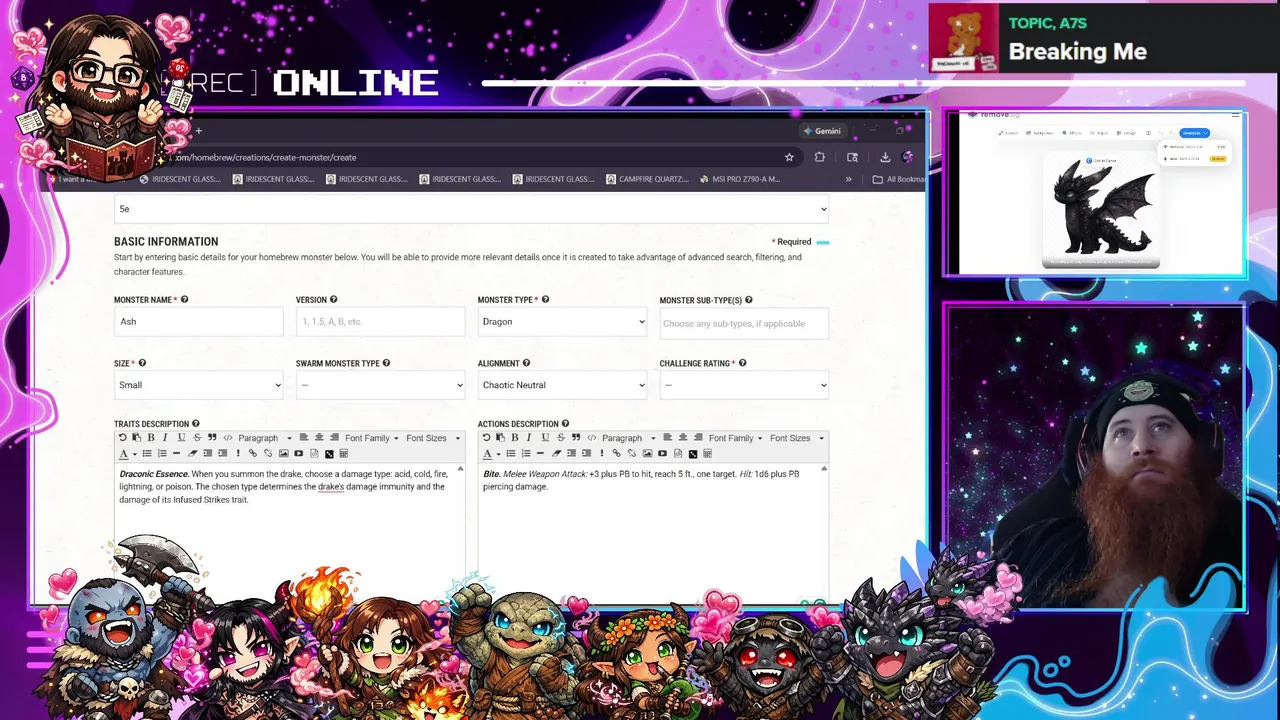Click the Monster Sub-Type(s) field
The width and height of the screenshot is (1280, 720).
[744, 323]
